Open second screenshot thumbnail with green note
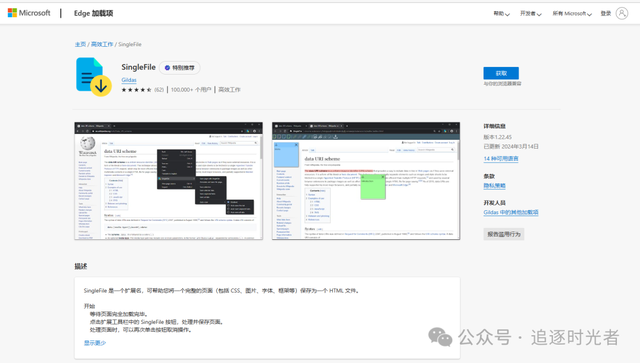The height and width of the screenshot is (363, 640). click(366, 181)
